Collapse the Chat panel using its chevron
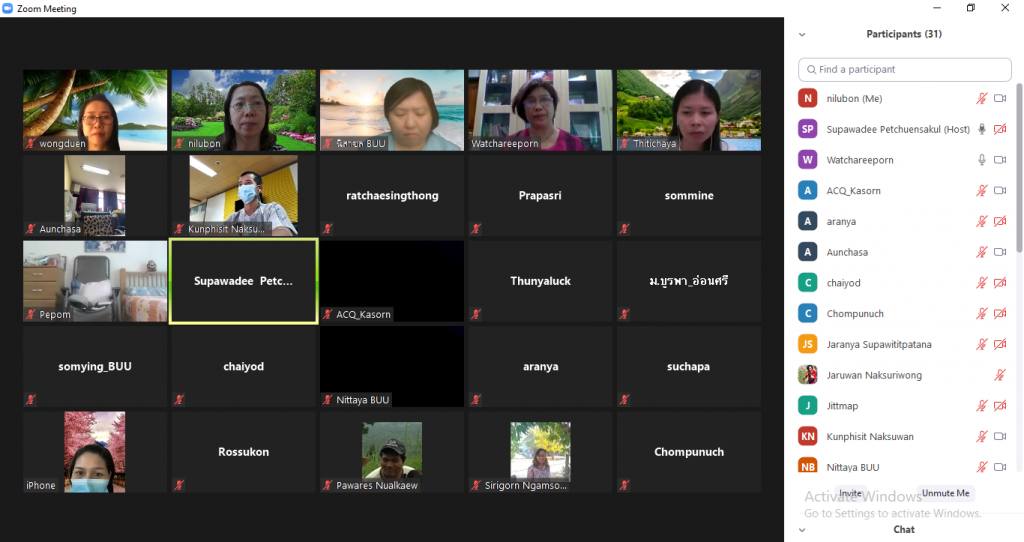The height and width of the screenshot is (542, 1024). pyautogui.click(x=801, y=529)
